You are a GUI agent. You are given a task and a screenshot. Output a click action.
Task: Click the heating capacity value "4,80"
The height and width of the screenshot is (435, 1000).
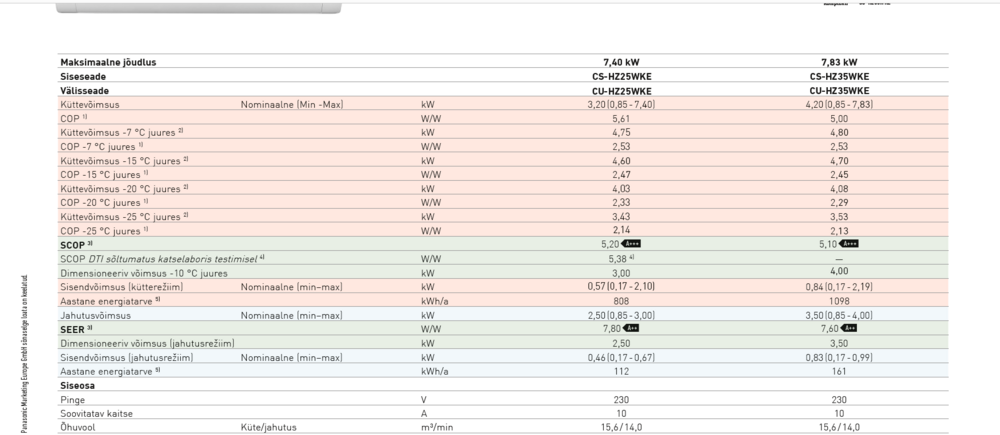[839, 133]
